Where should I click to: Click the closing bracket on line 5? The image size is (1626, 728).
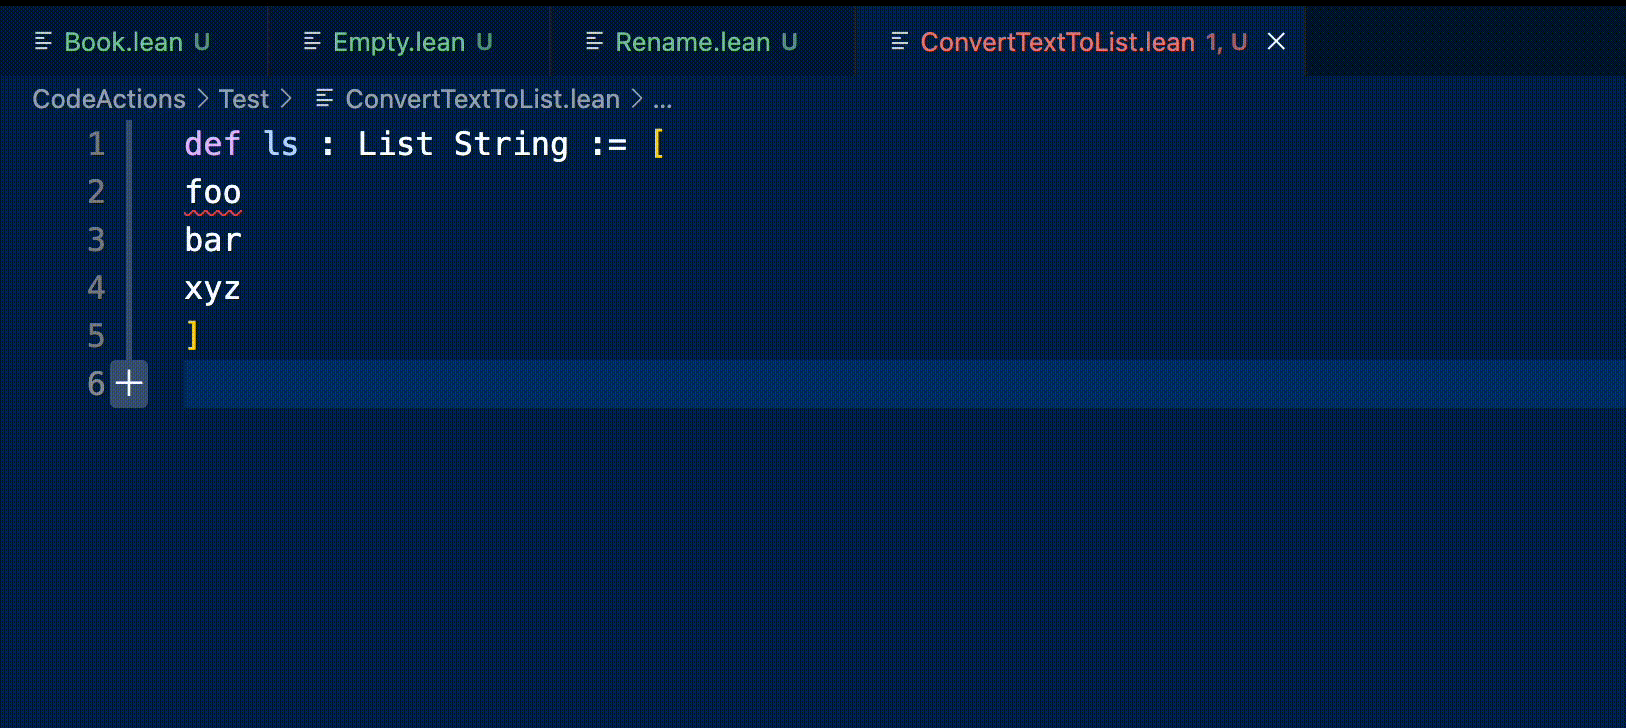coord(193,335)
